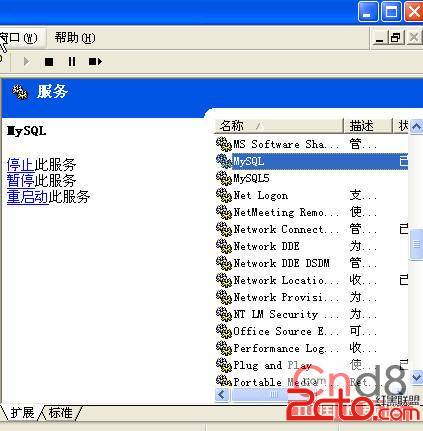Select the NetMeeting Remo... service row
Screen dimensions: 423x431
pyautogui.click(x=311, y=212)
